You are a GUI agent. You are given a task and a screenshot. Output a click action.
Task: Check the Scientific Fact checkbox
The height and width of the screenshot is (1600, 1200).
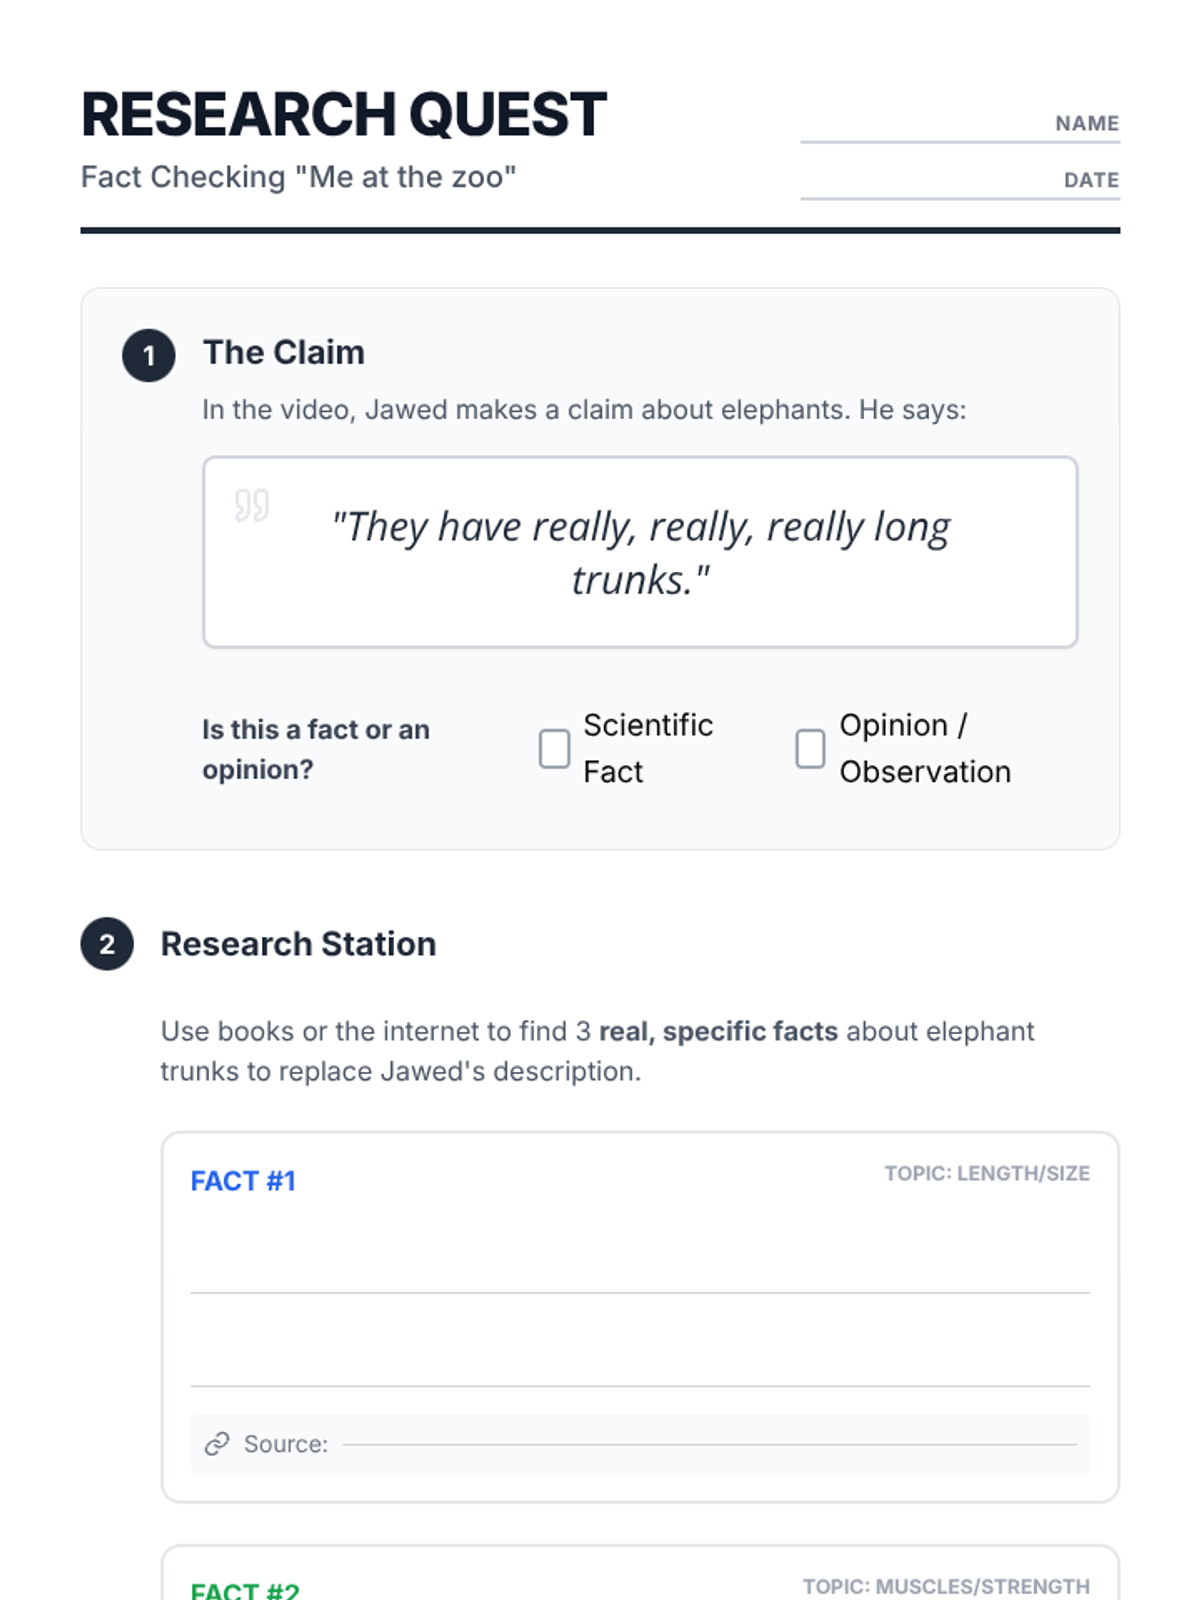[554, 748]
